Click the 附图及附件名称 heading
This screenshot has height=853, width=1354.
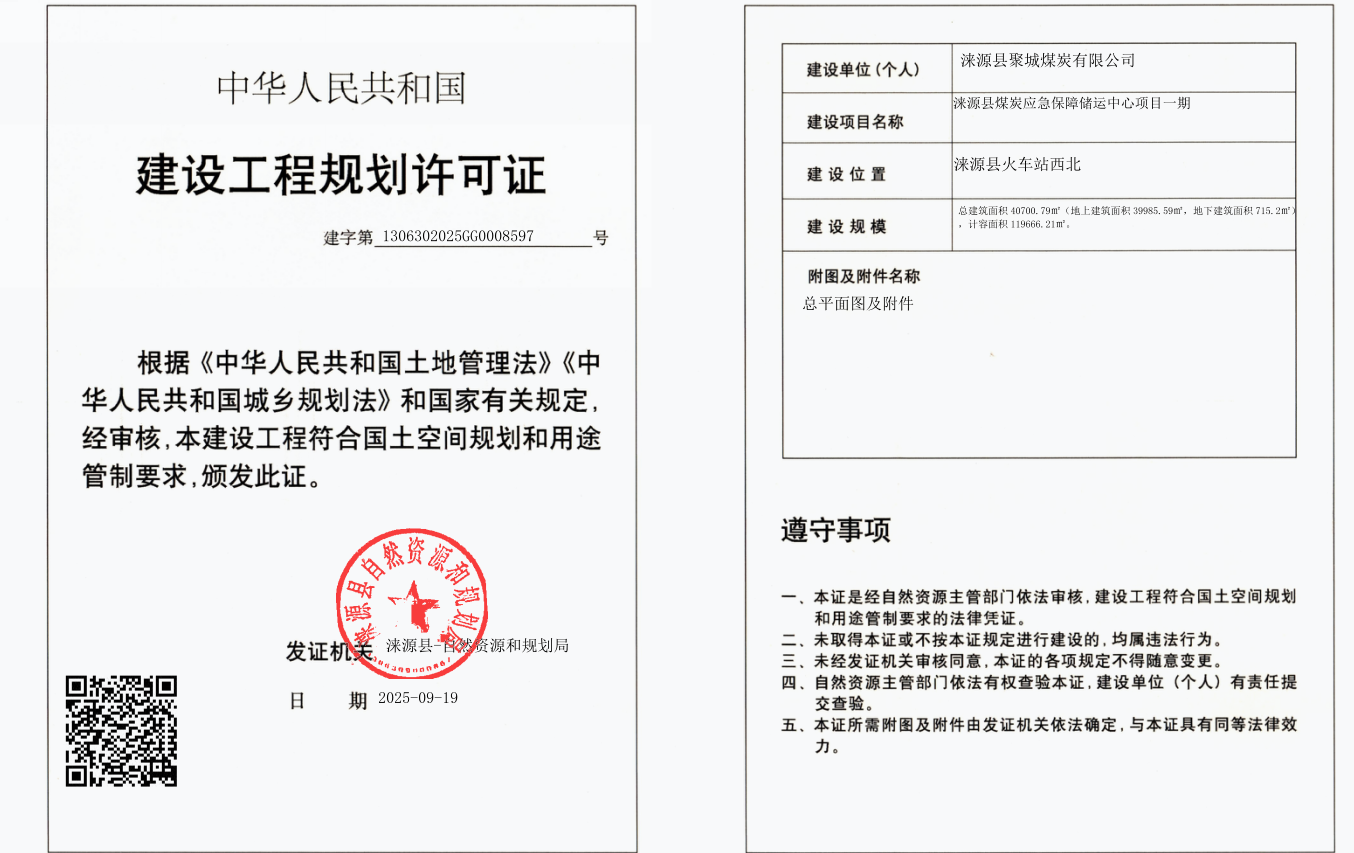(864, 277)
